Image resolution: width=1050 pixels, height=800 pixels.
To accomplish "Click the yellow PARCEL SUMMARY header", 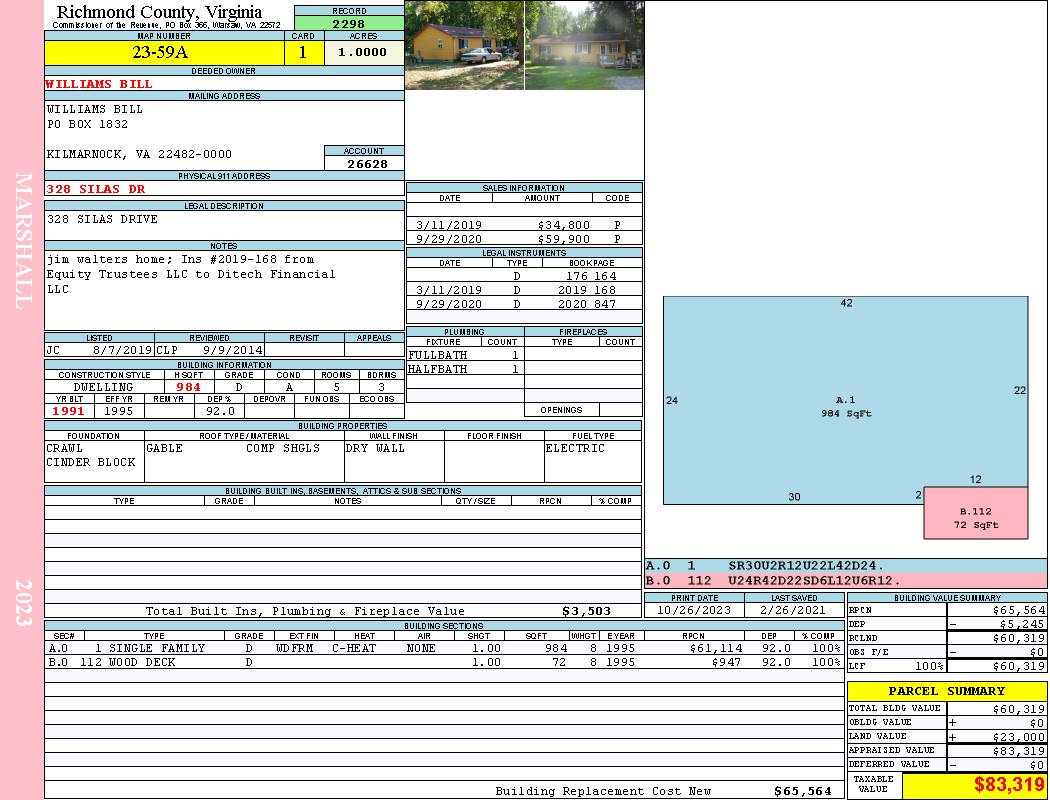I will (946, 691).
